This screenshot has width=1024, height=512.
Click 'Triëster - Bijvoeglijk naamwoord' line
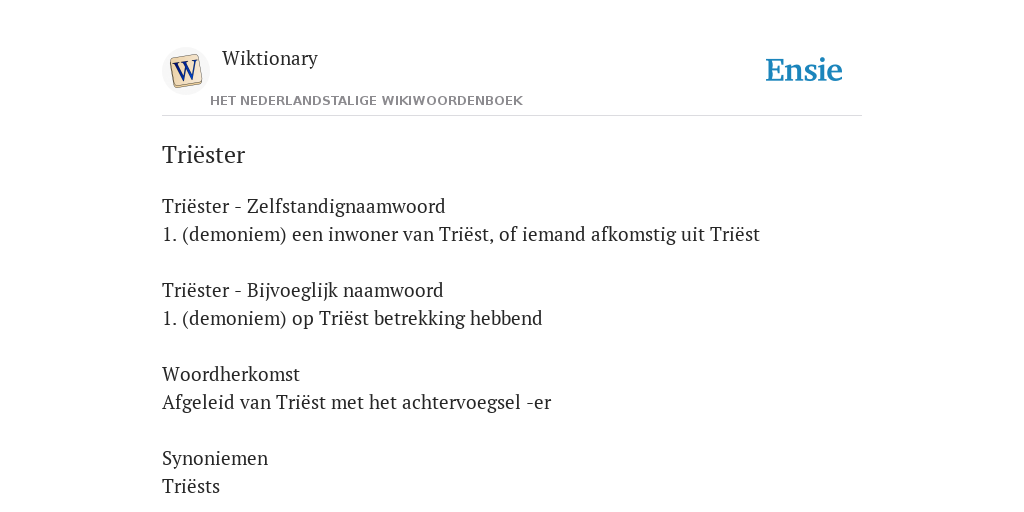coord(302,290)
